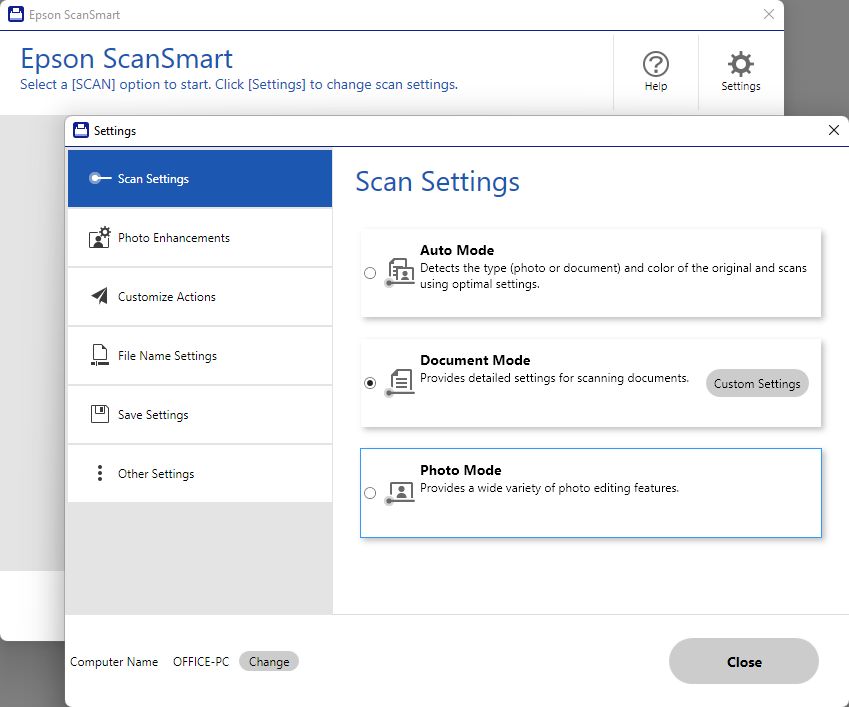
Task: Switch to Save Settings tab
Action: click(200, 414)
